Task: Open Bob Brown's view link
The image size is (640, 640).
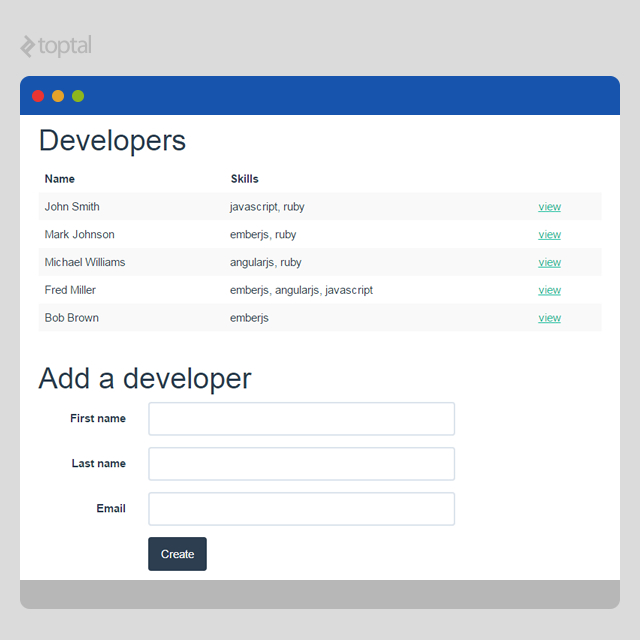Action: [x=549, y=318]
